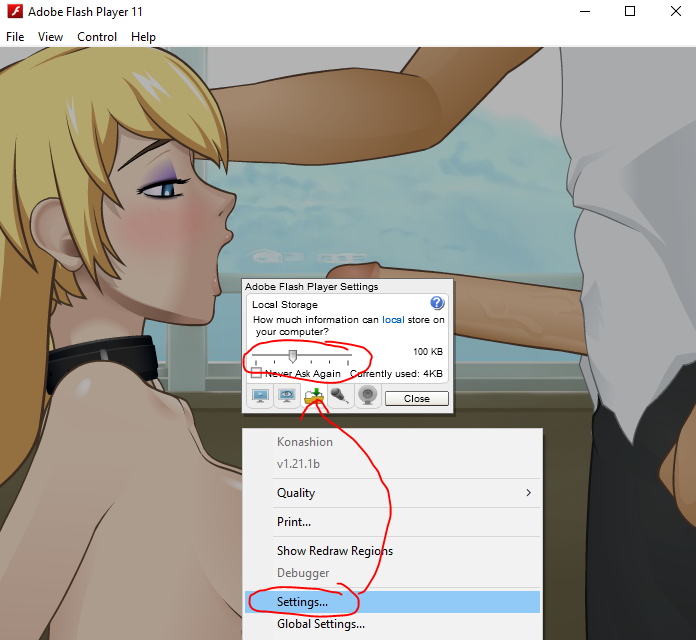
Task: Open the View menu
Action: pos(50,37)
